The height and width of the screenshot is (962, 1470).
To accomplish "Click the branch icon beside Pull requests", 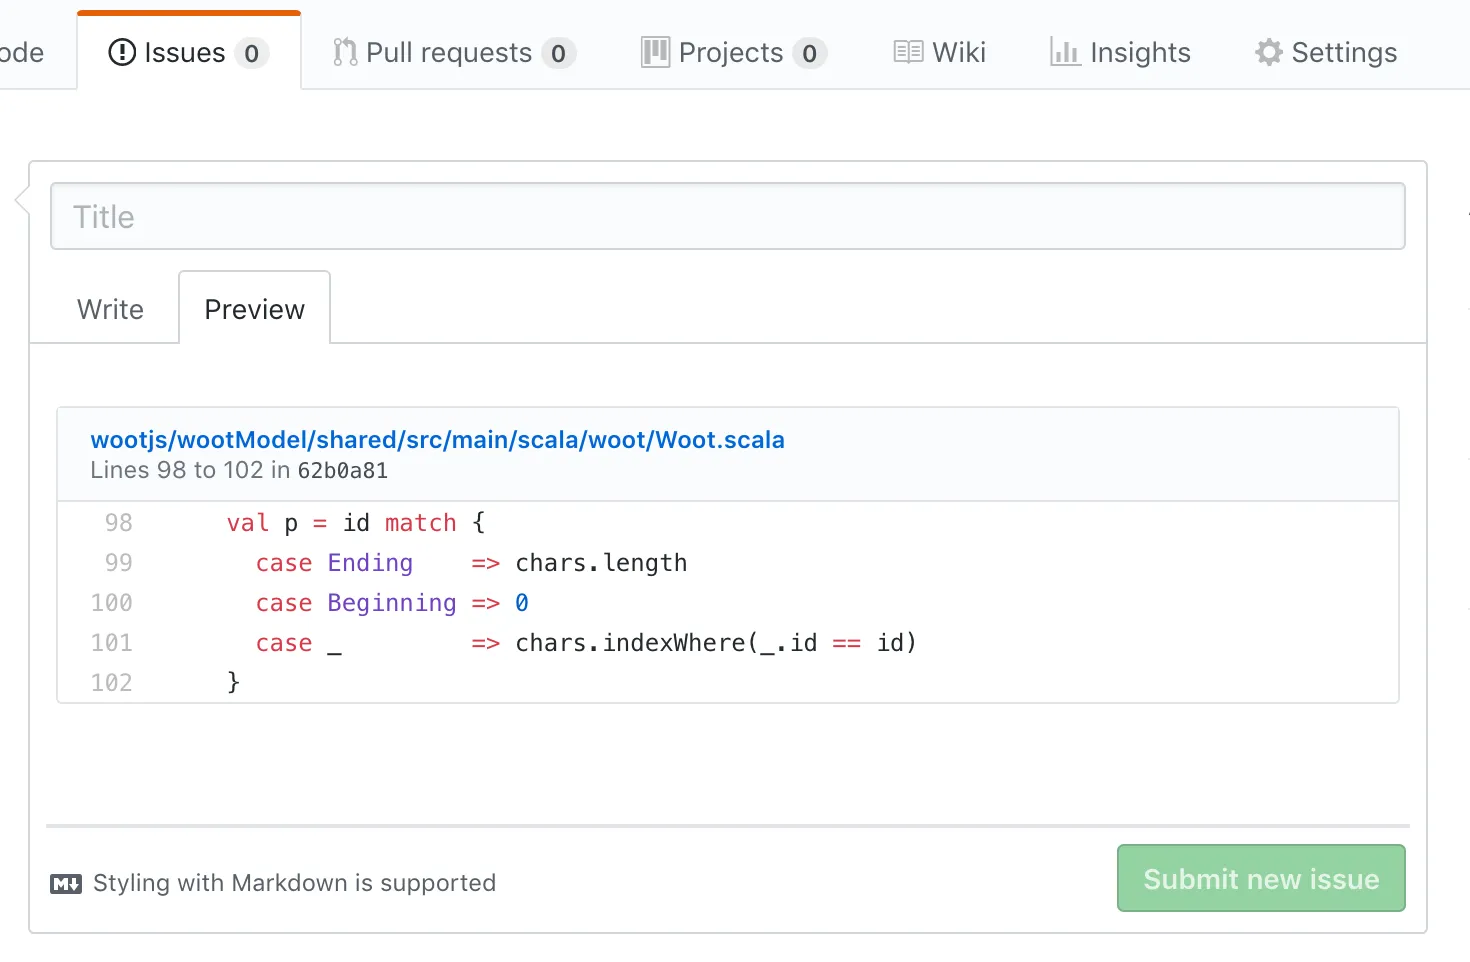I will (344, 52).
